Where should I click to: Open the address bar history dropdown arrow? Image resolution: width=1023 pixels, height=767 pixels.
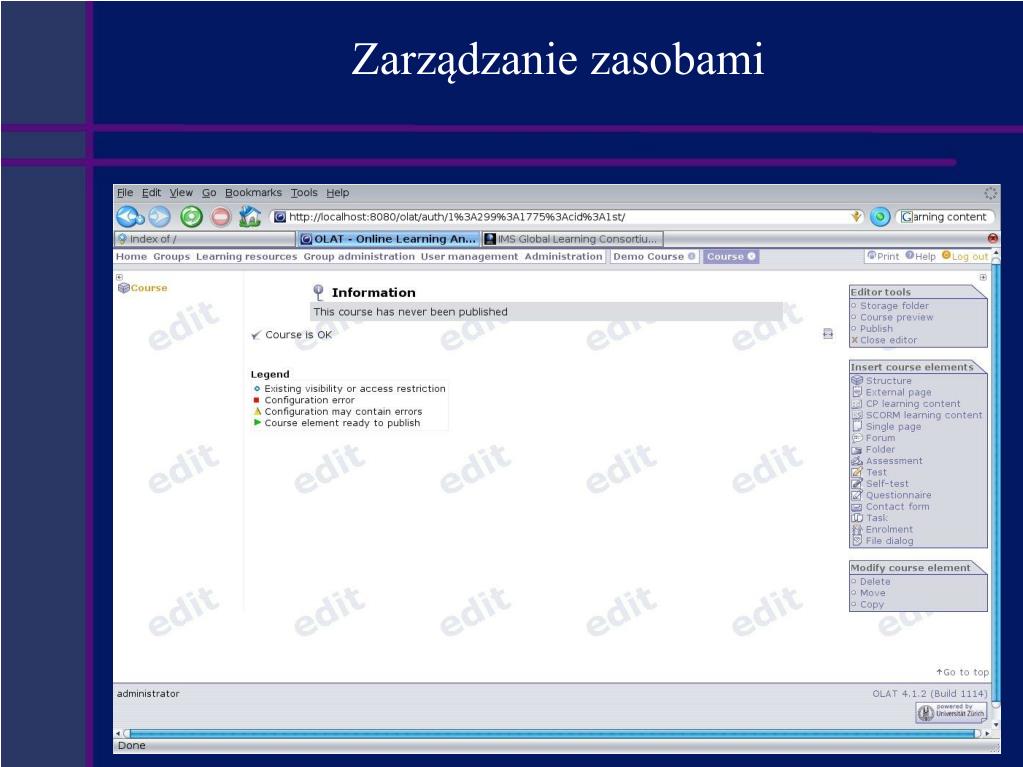point(856,217)
